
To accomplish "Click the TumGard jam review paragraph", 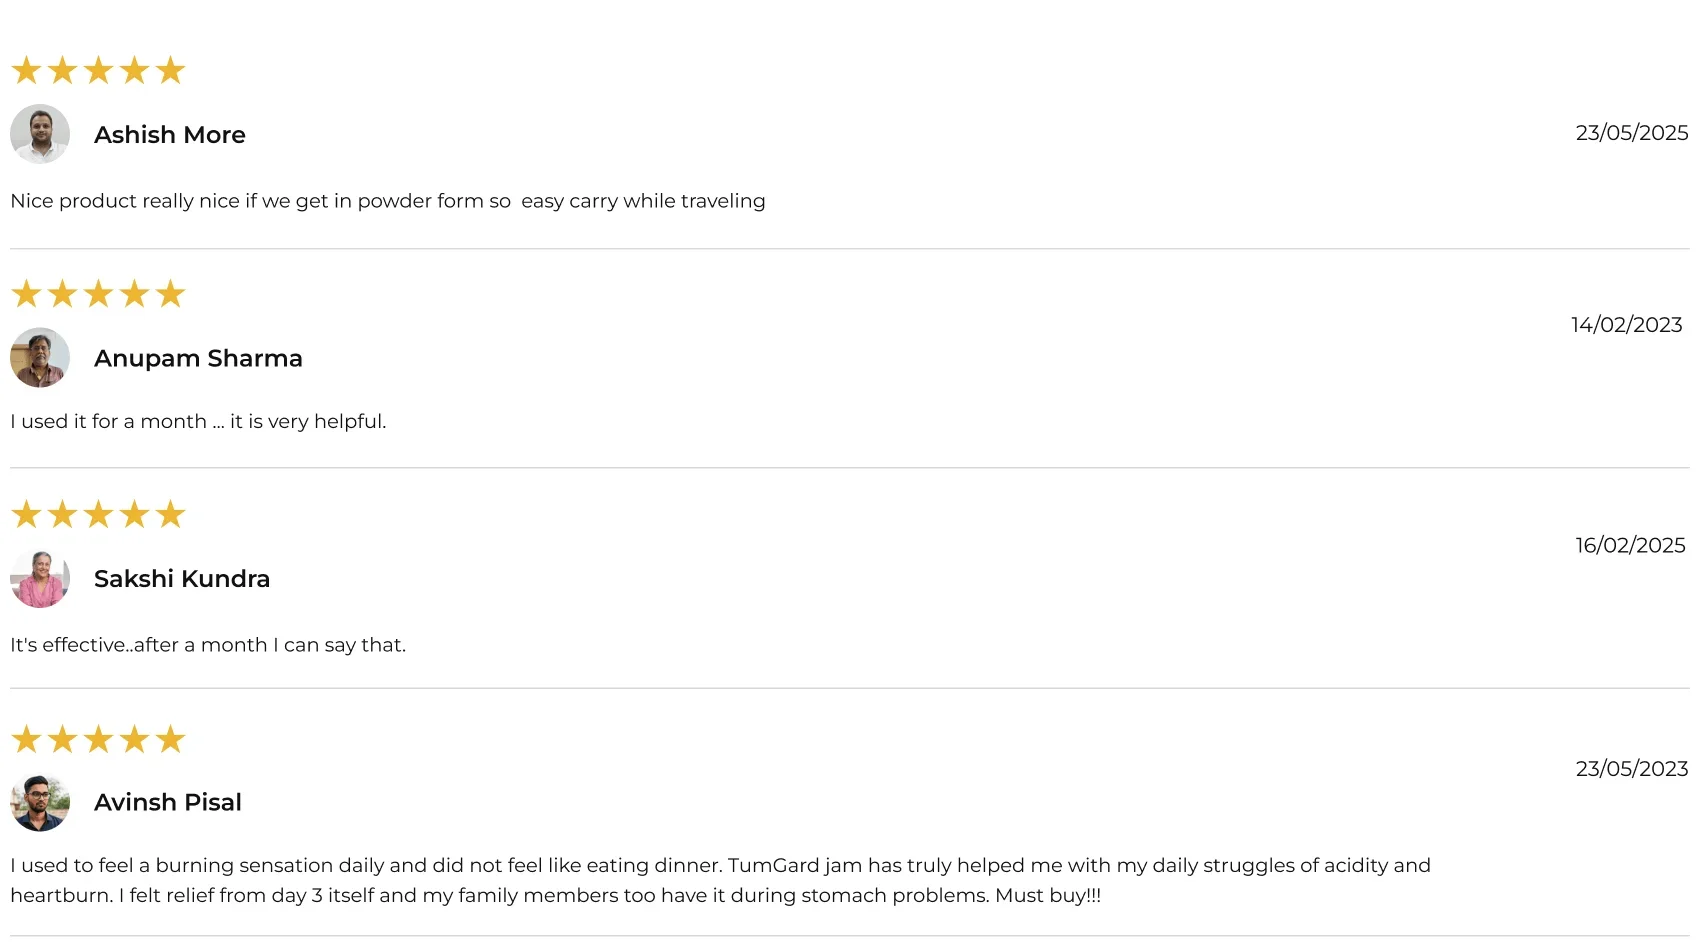I will point(720,880).
